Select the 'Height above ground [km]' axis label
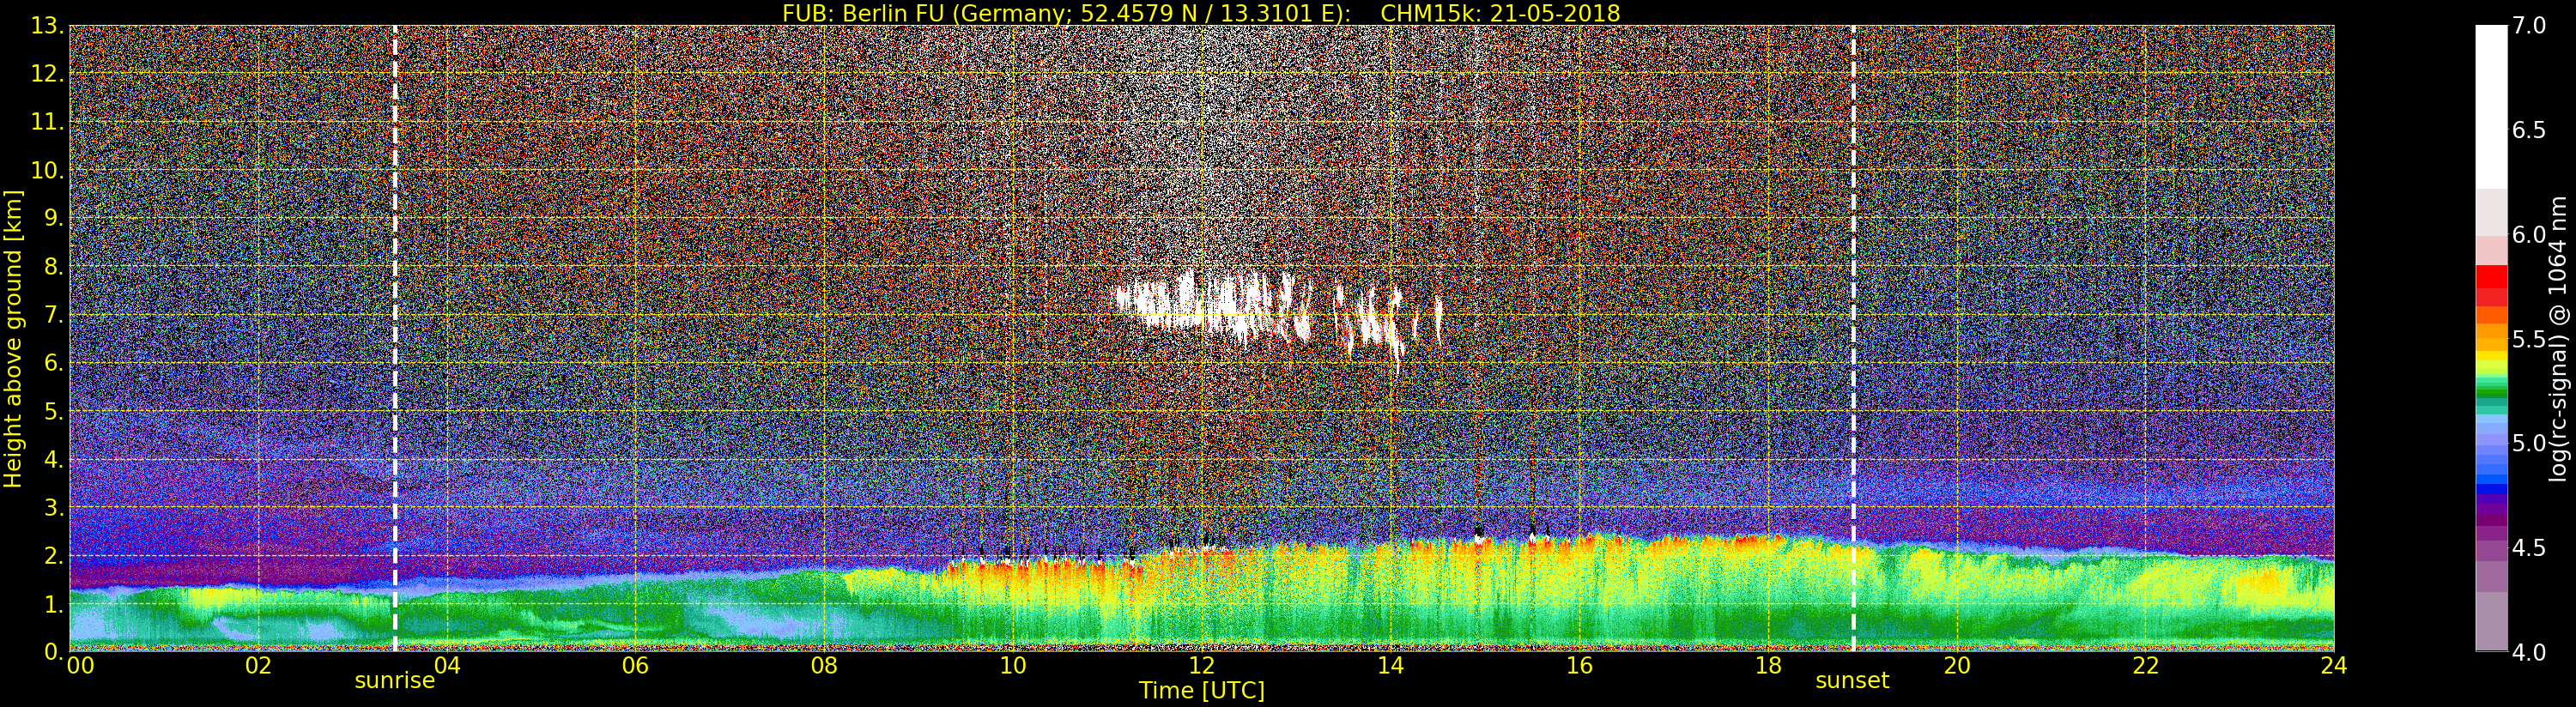 [x=13, y=338]
